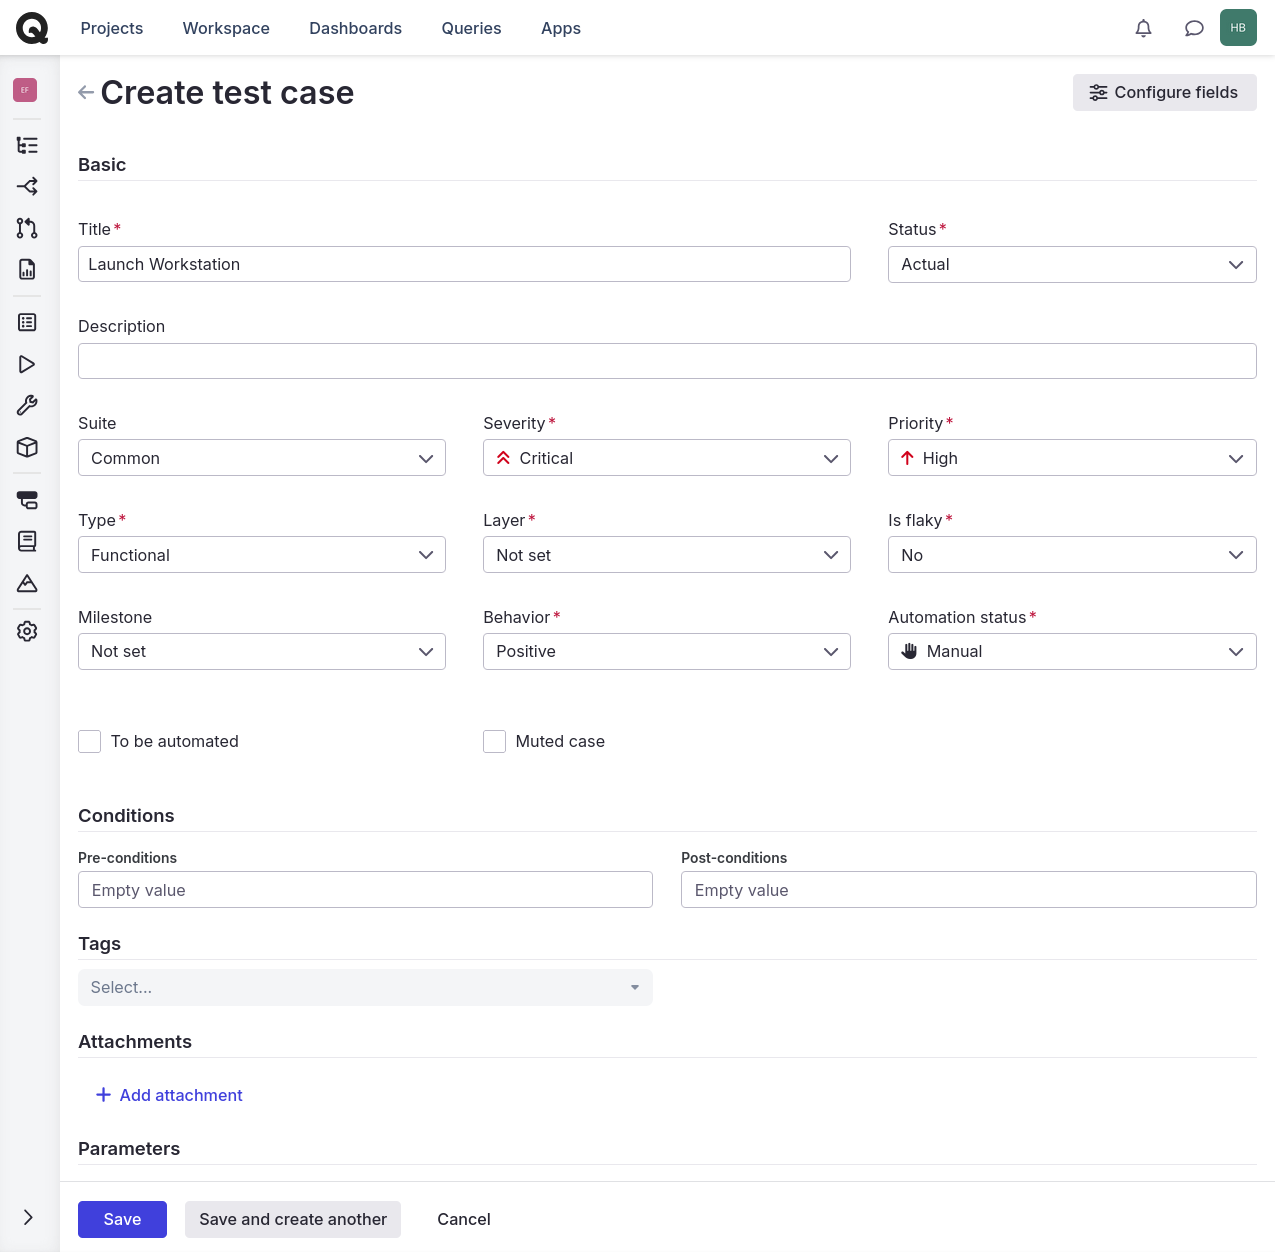Viewport: 1275px width, 1252px height.
Task: Open the pull request icon in the sidebar
Action: click(27, 228)
